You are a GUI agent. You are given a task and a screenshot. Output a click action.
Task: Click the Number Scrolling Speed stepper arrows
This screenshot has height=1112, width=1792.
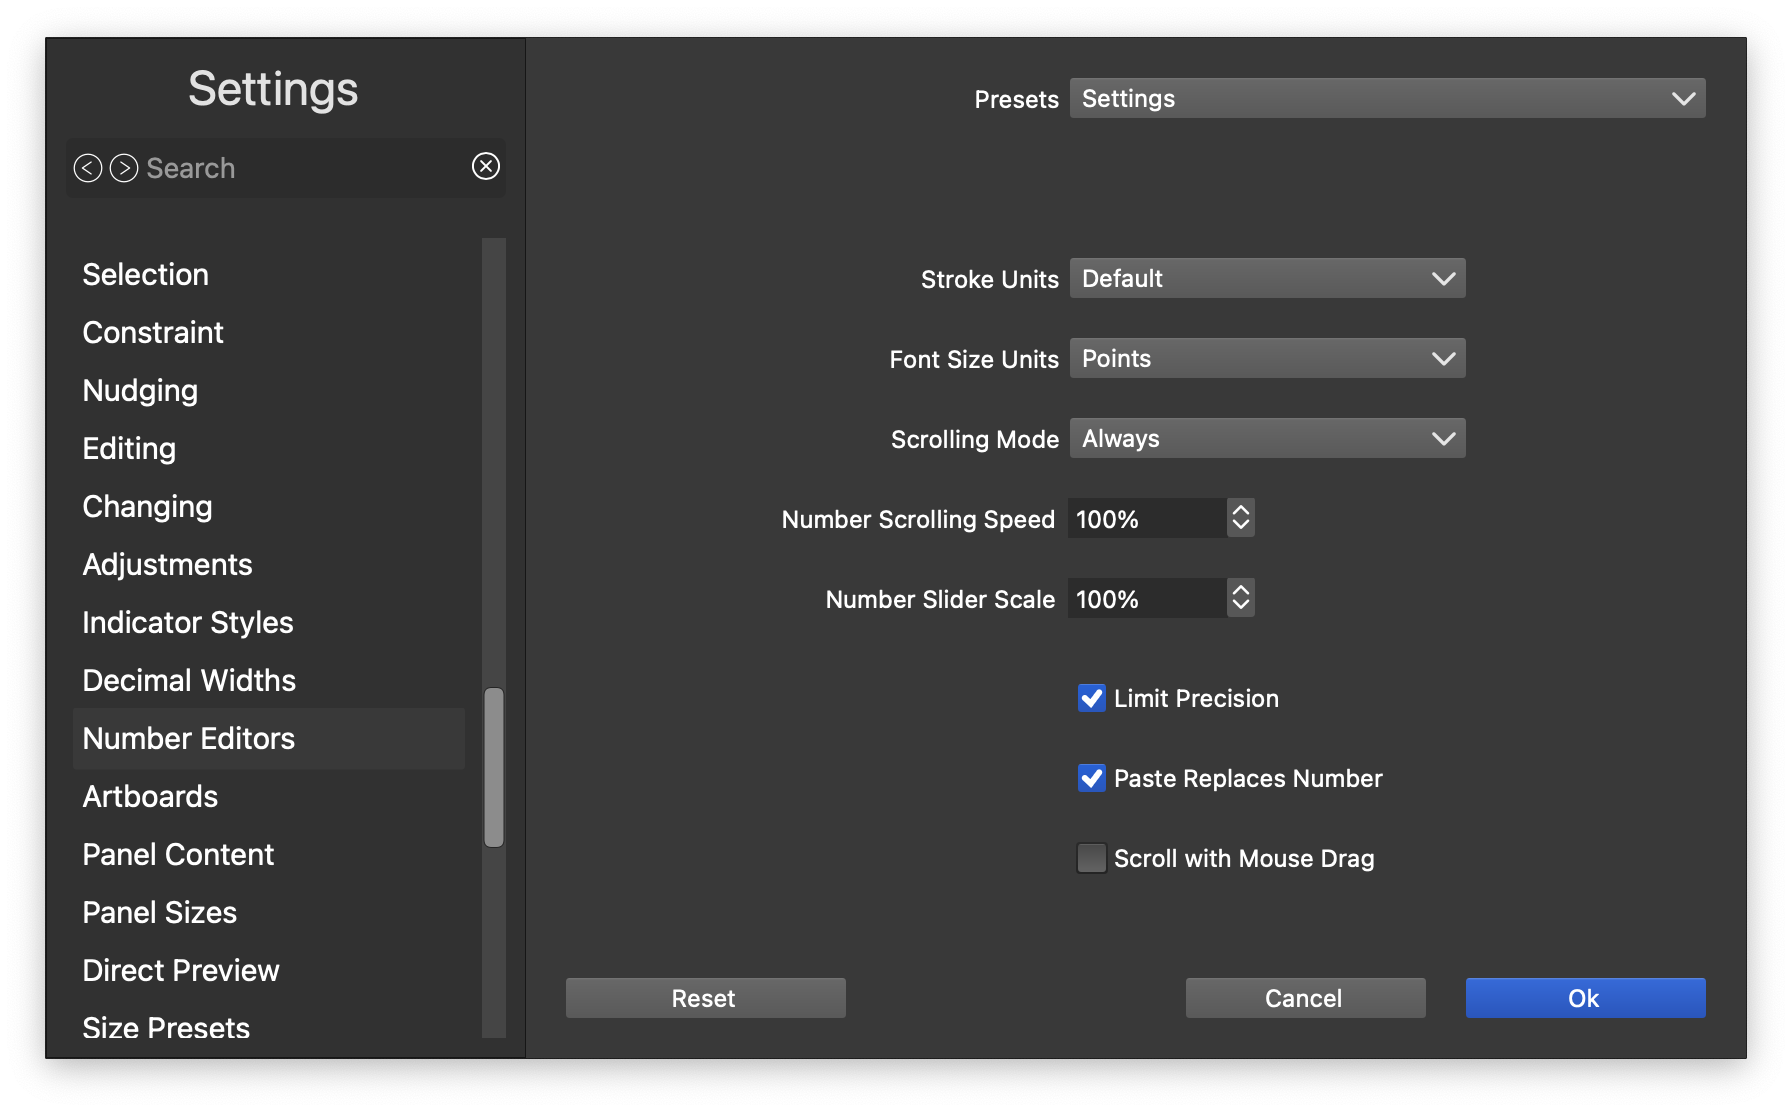(1240, 518)
